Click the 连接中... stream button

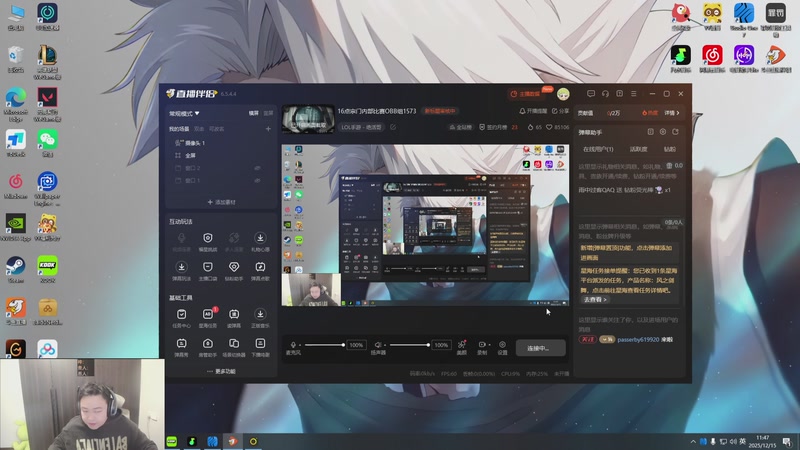tap(540, 348)
